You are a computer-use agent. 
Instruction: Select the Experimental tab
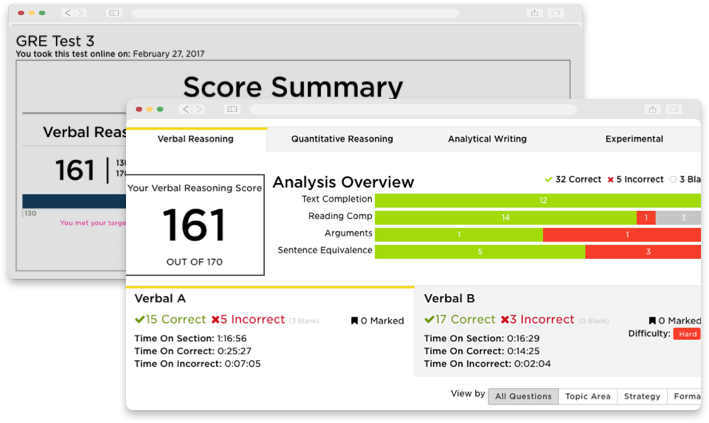[x=633, y=139]
